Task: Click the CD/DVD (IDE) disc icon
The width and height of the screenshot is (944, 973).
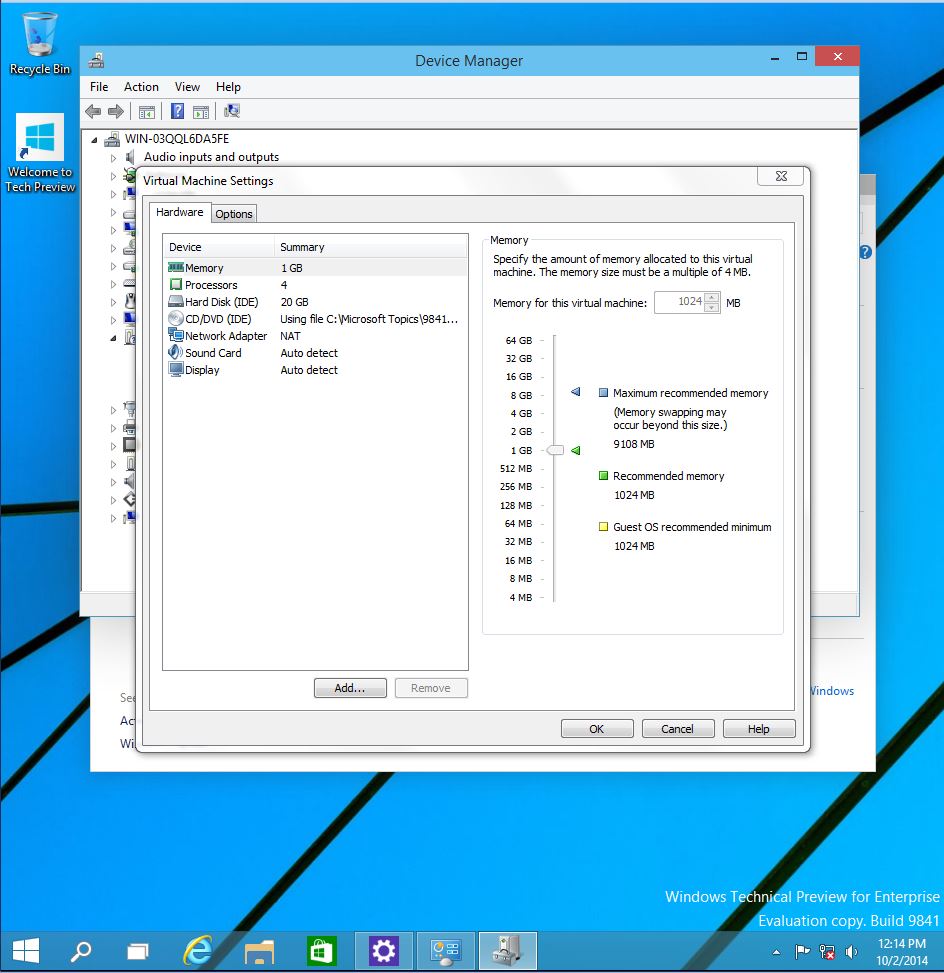Action: [176, 318]
